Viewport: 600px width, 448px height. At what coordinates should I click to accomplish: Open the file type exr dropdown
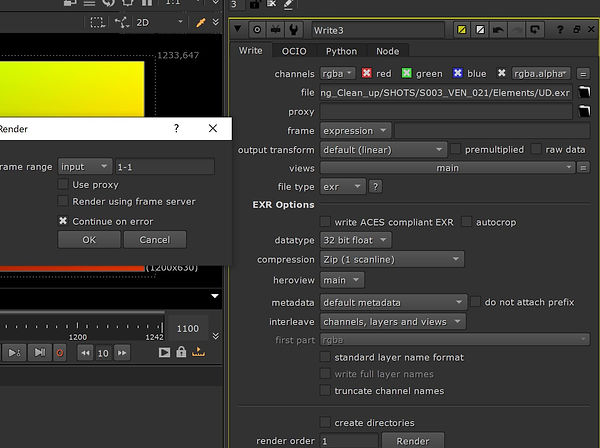point(342,187)
